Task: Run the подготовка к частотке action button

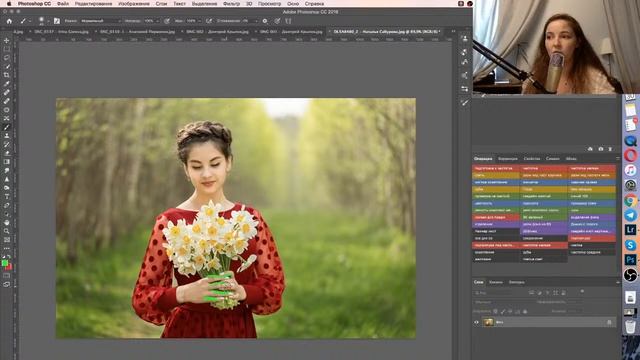Action: (x=496, y=168)
